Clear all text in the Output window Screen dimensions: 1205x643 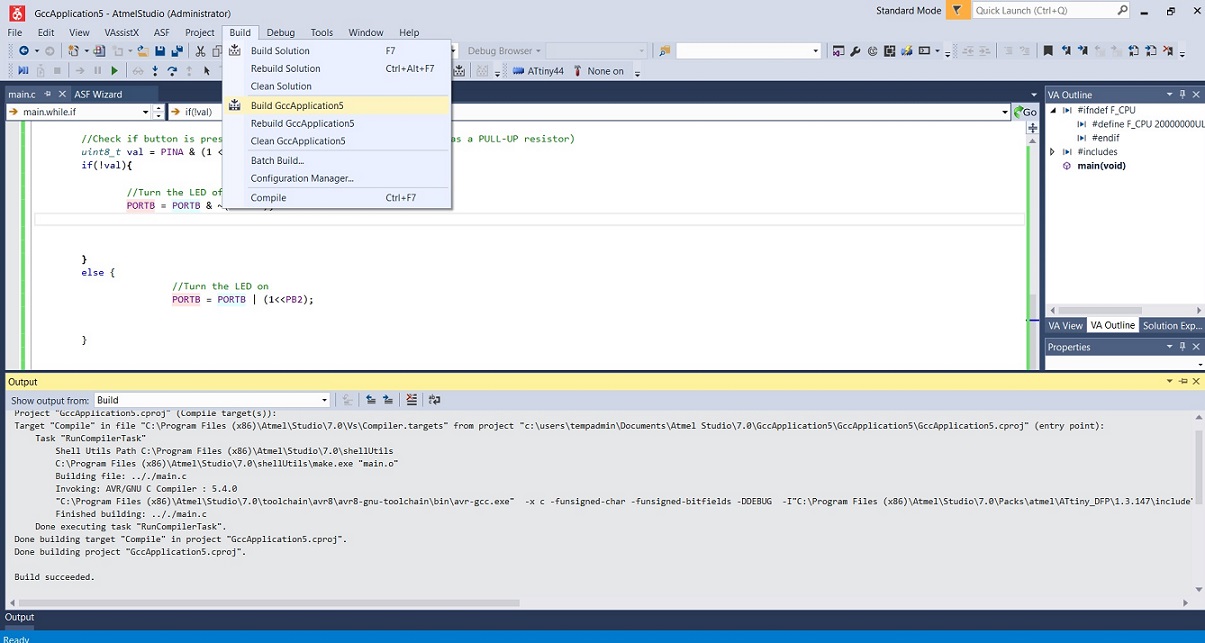pos(411,399)
